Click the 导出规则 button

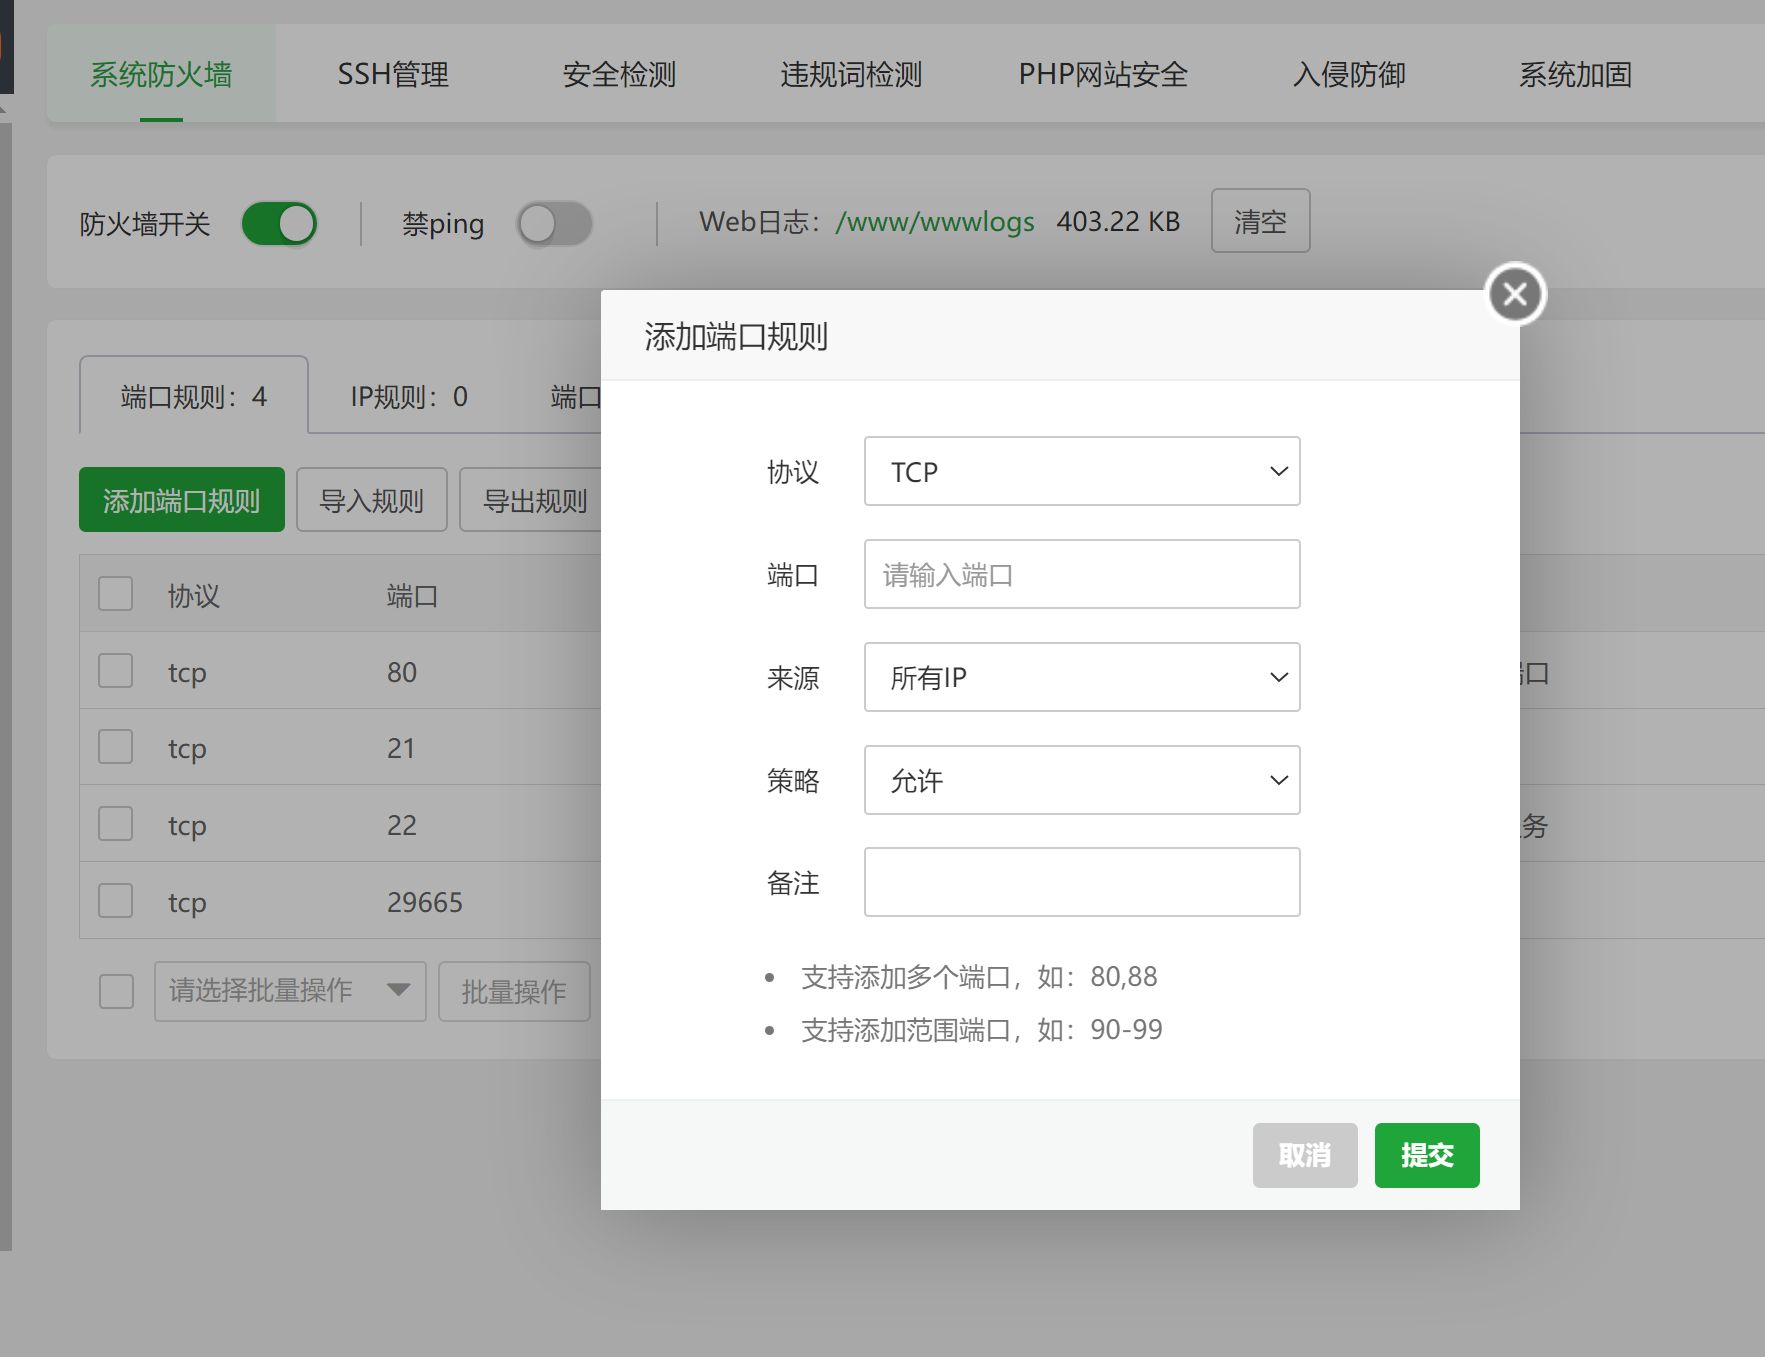click(531, 500)
